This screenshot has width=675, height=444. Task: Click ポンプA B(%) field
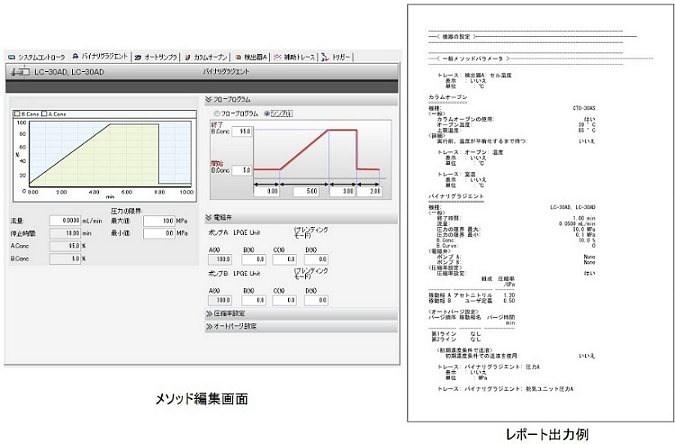click(x=254, y=259)
